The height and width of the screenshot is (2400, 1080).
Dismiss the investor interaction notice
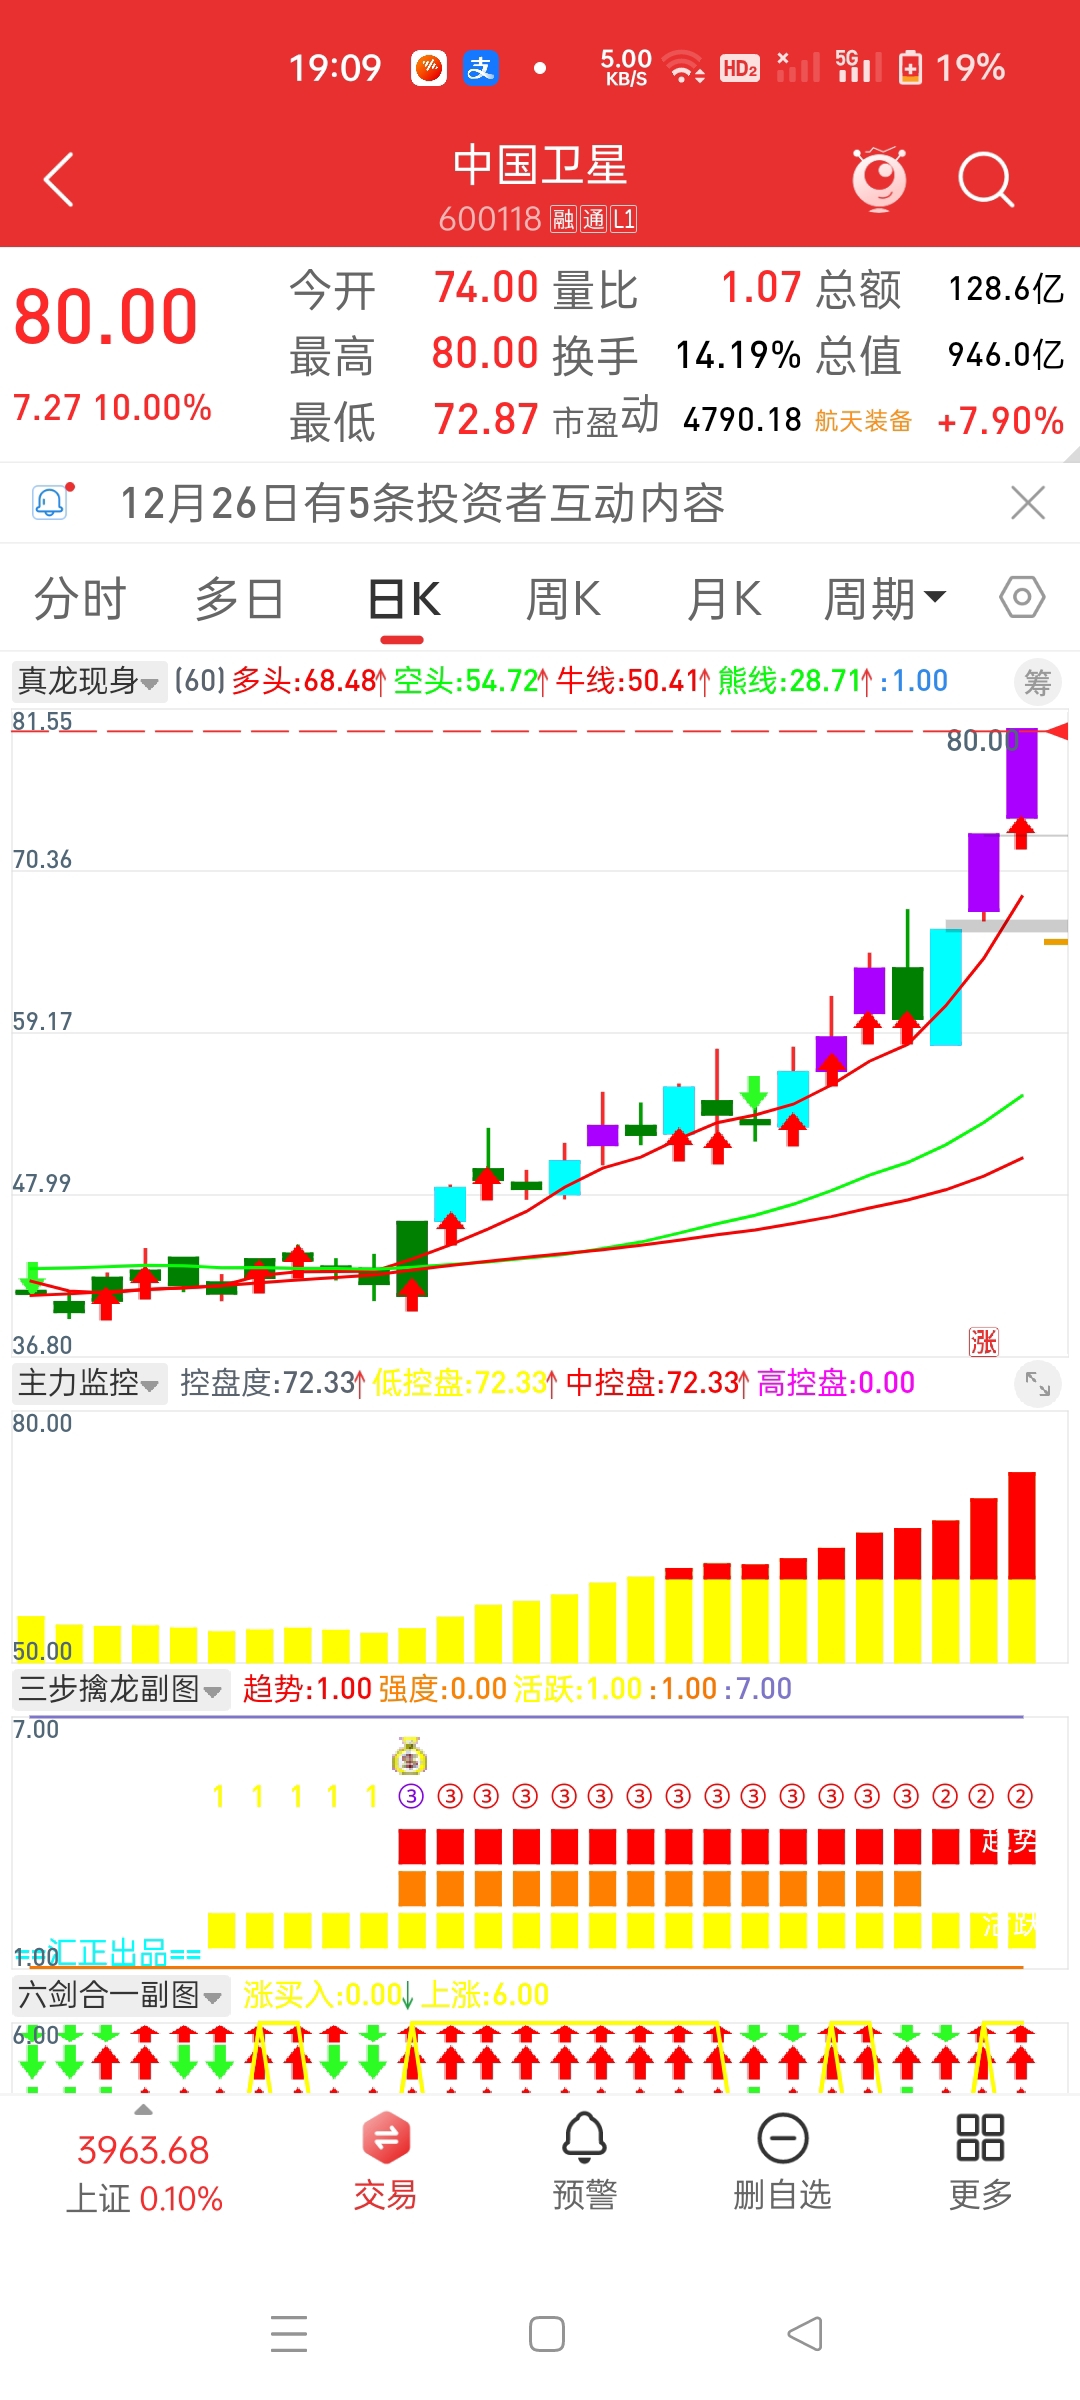(1028, 502)
